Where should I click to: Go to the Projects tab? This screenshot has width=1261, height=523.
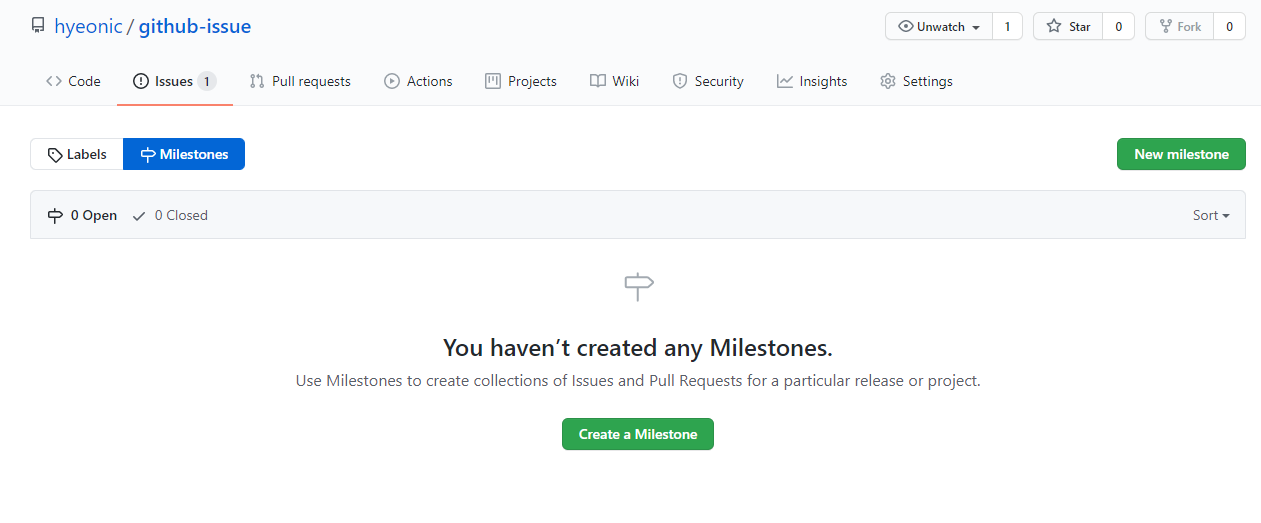coord(520,81)
